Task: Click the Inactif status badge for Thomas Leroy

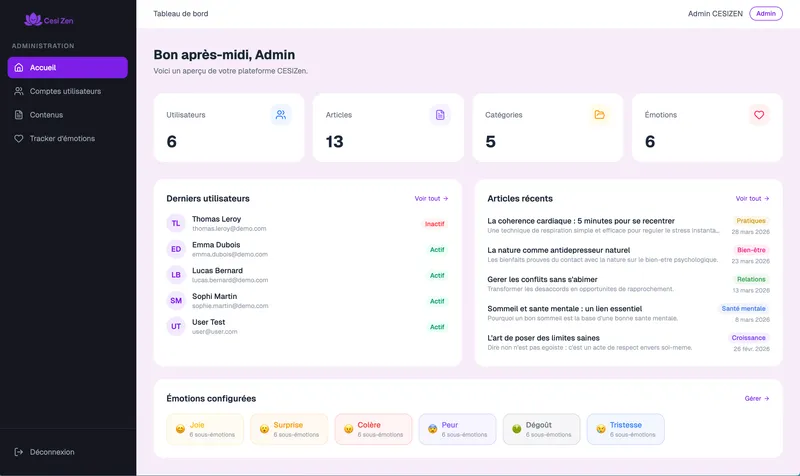Action: 435,224
